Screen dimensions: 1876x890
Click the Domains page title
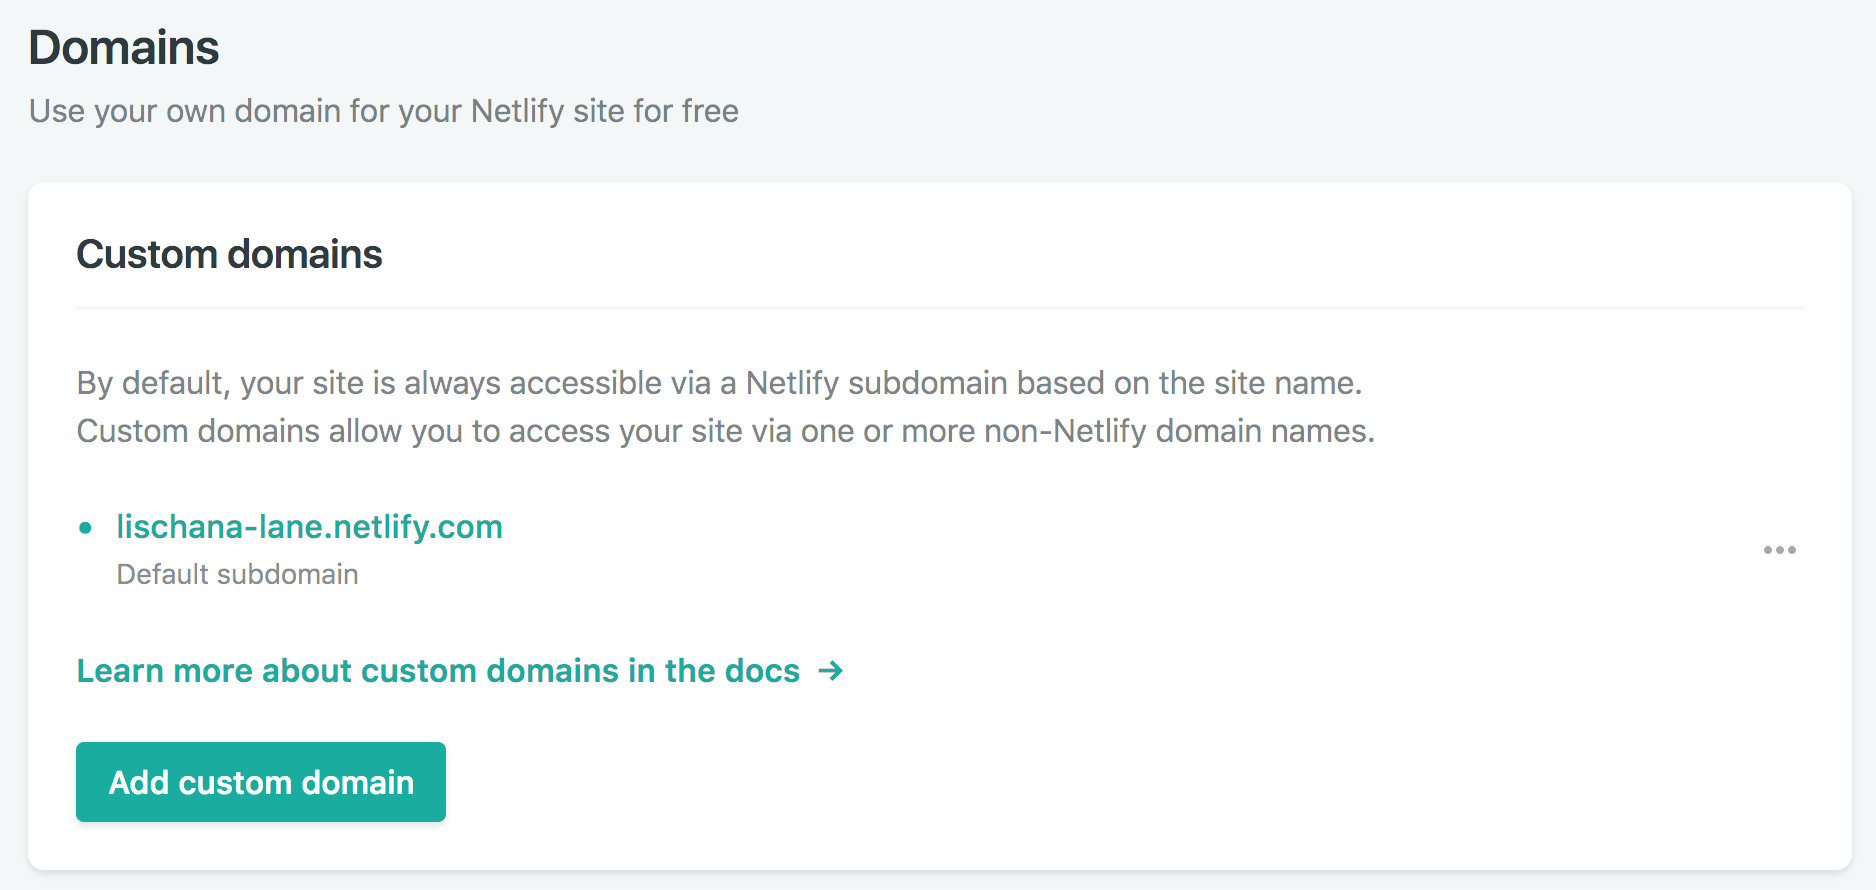tap(123, 46)
